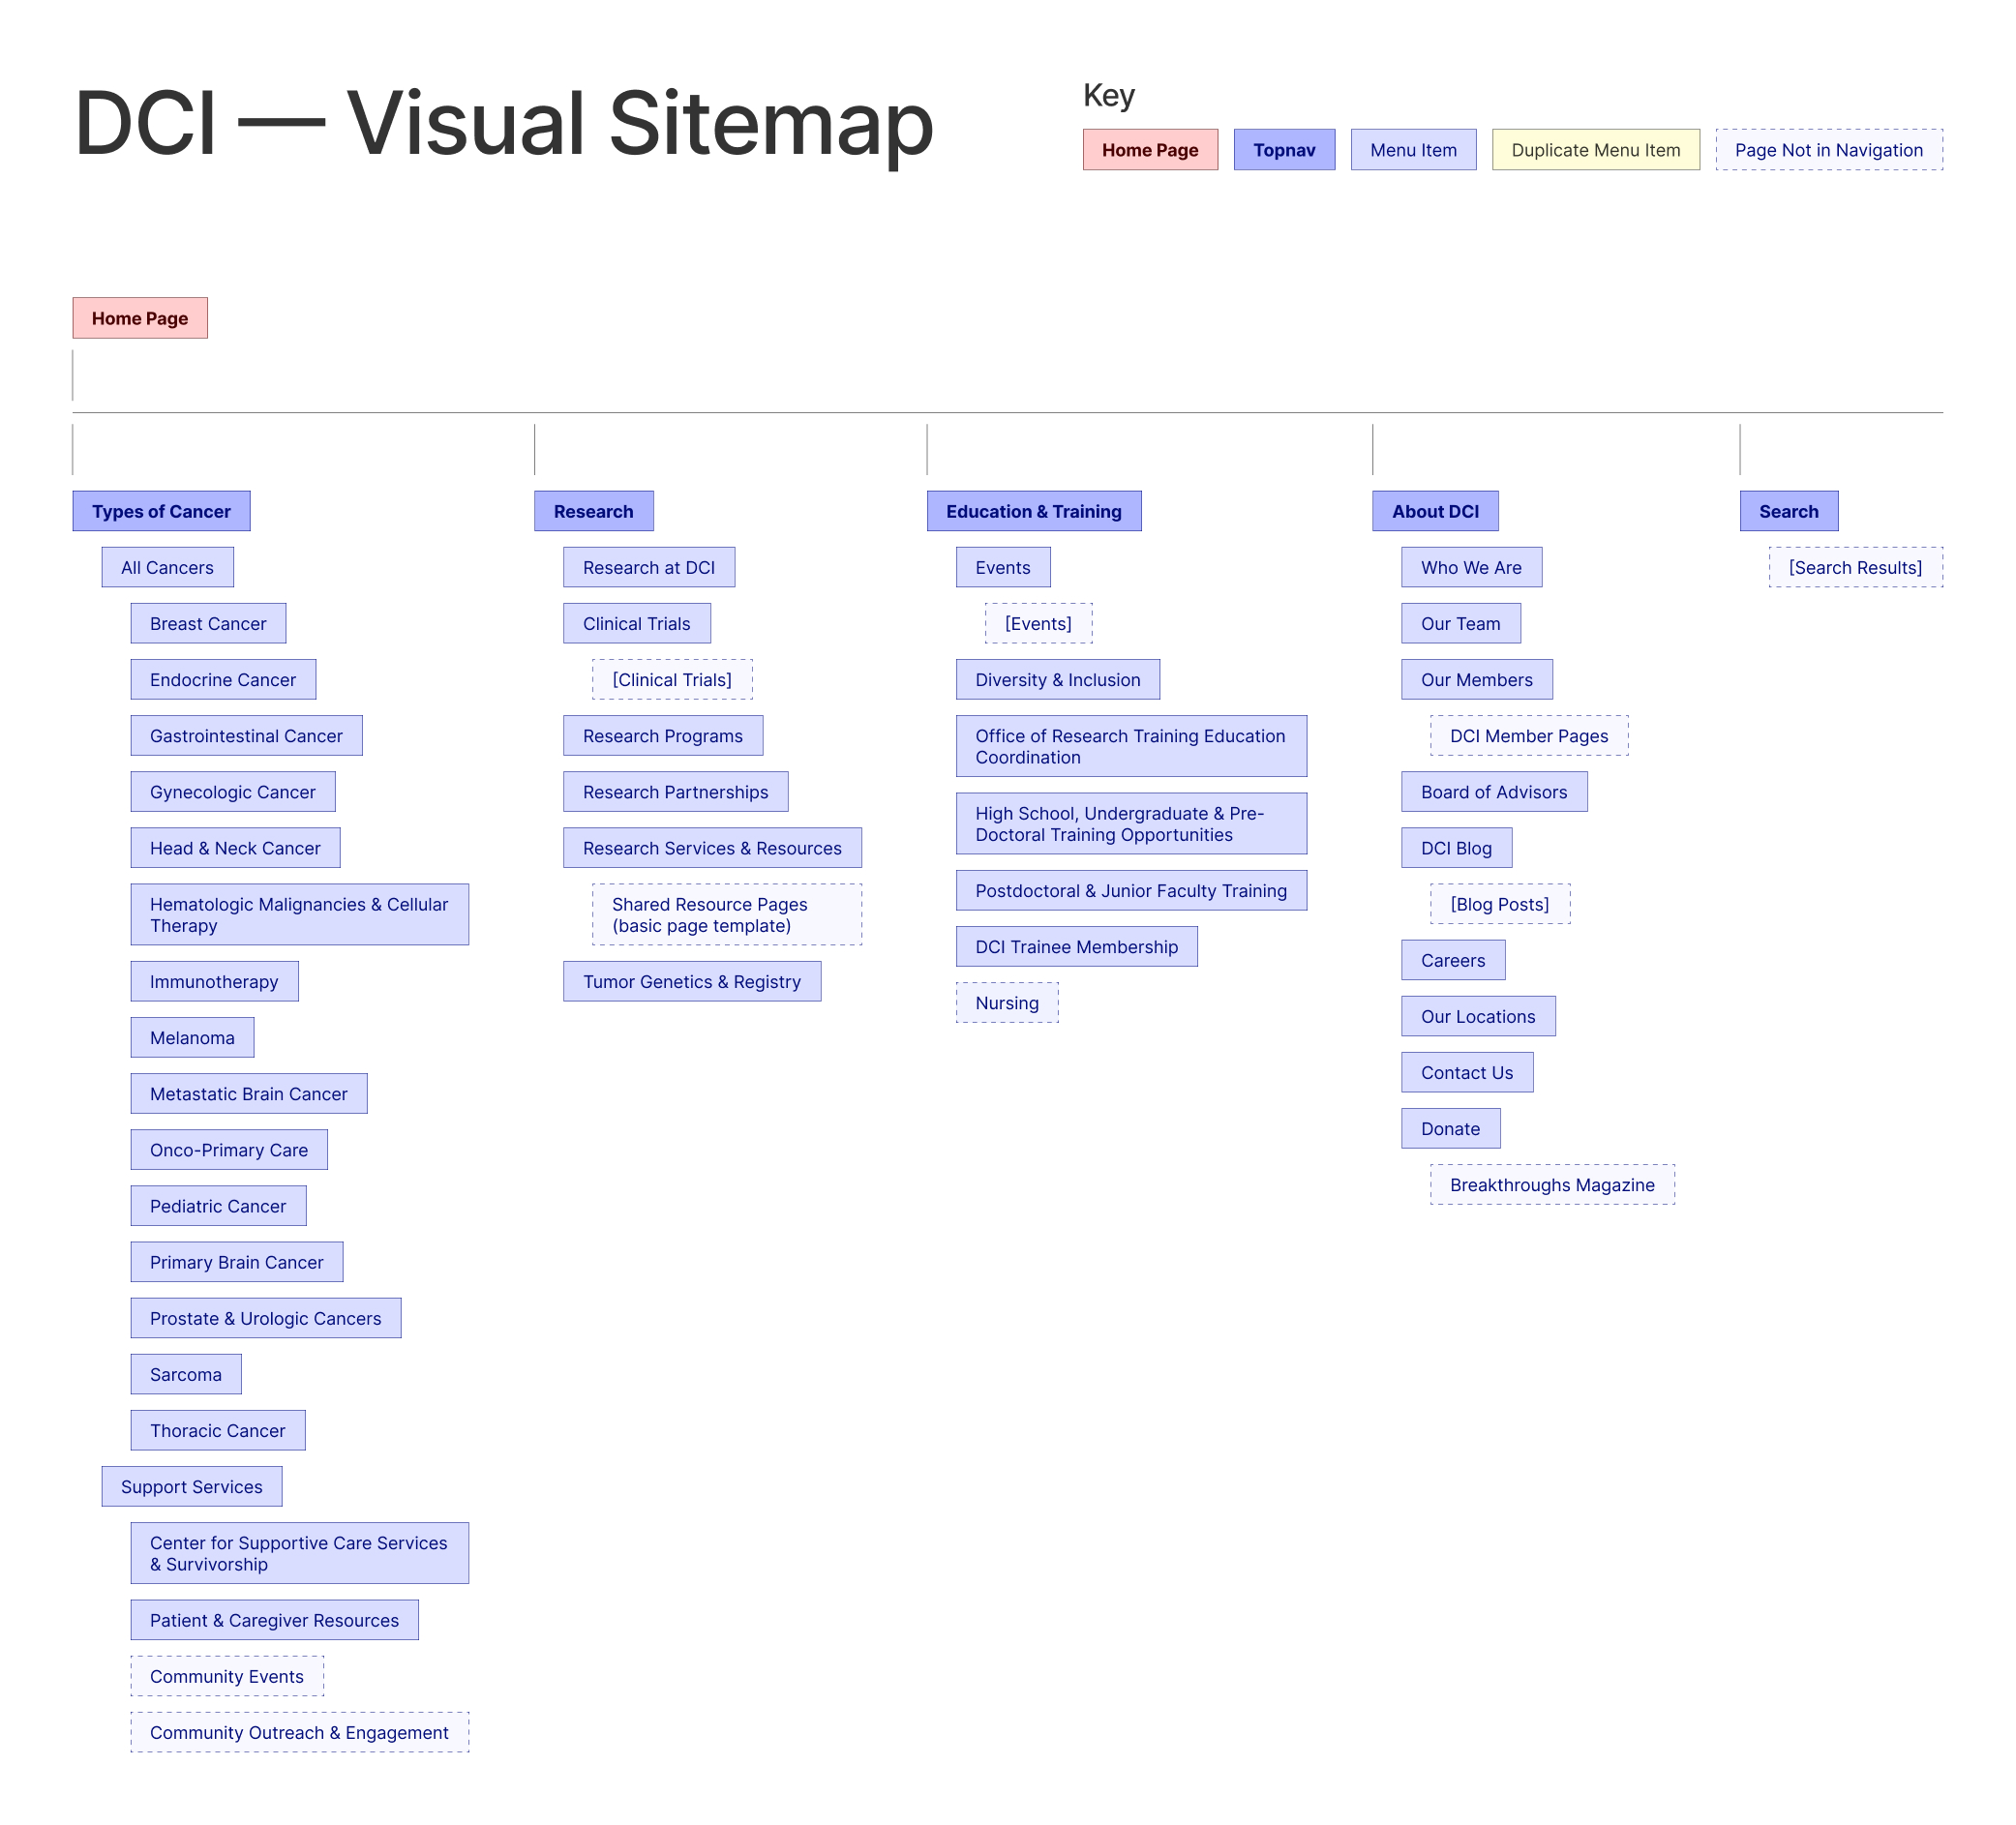Select the dashed DCI Member Pages node
Image resolution: width=2016 pixels, height=1825 pixels.
(x=1529, y=735)
